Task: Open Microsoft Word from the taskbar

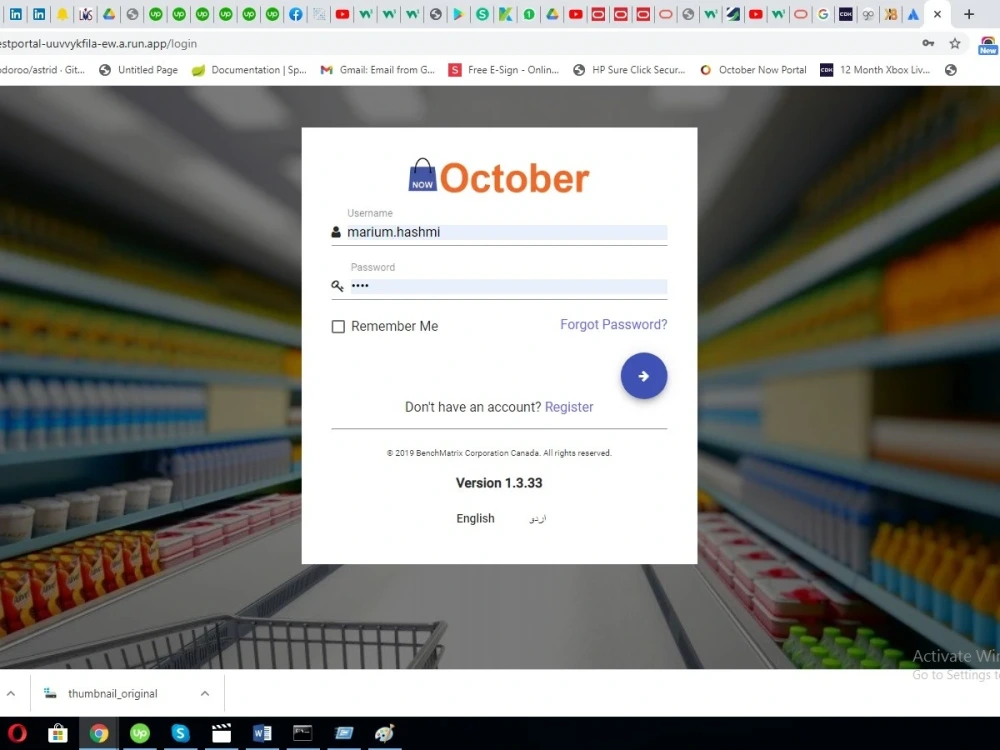Action: [262, 733]
